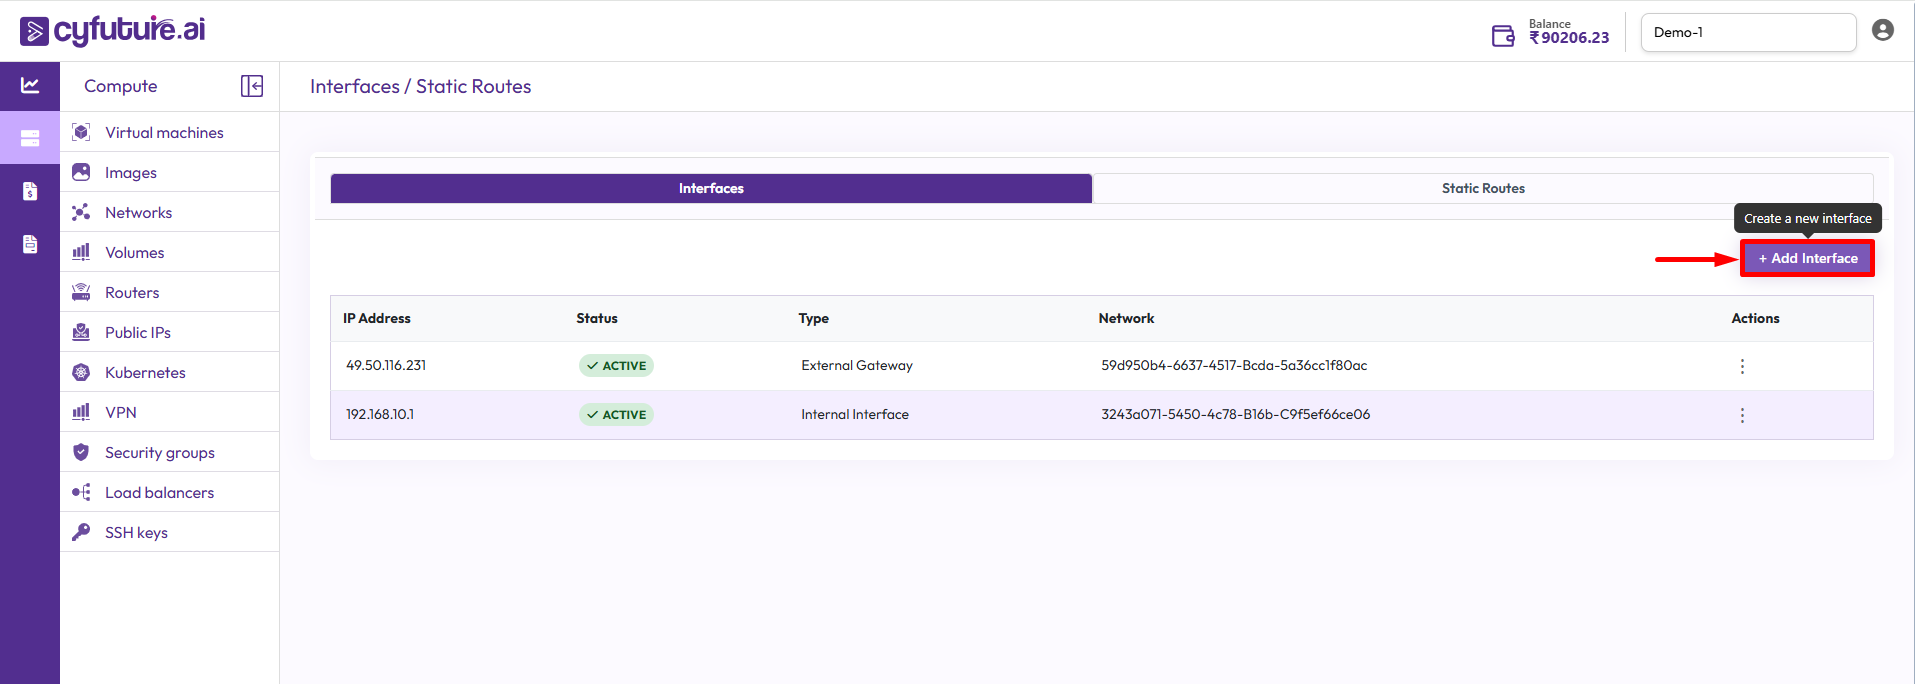
Task: Go to Virtual machines page
Action: 164,132
